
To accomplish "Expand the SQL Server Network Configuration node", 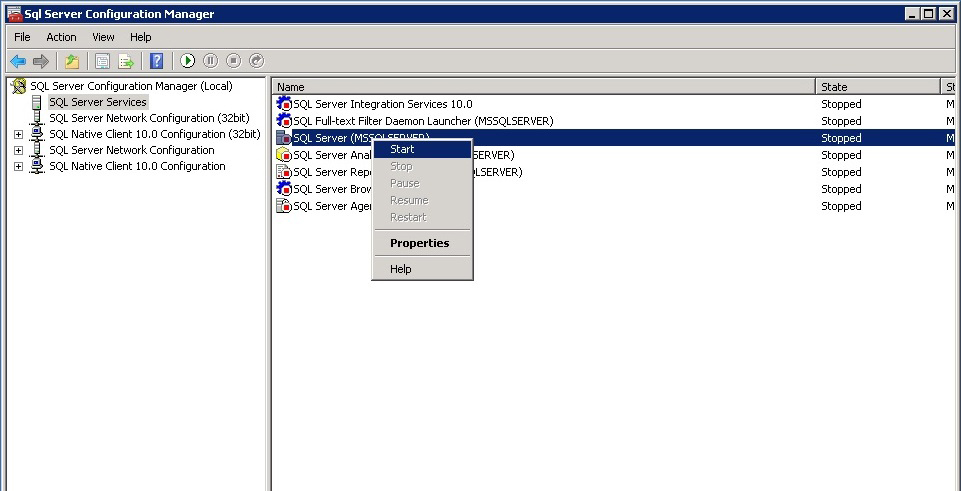I will (x=18, y=150).
